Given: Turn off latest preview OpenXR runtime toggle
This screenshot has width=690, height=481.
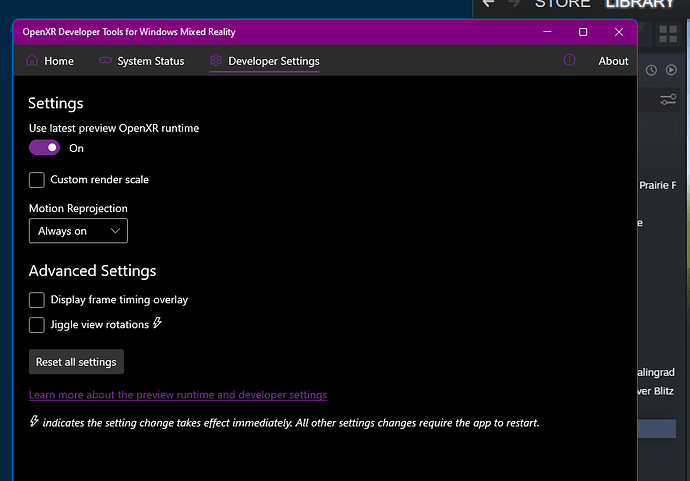Looking at the screenshot, I should [44, 147].
